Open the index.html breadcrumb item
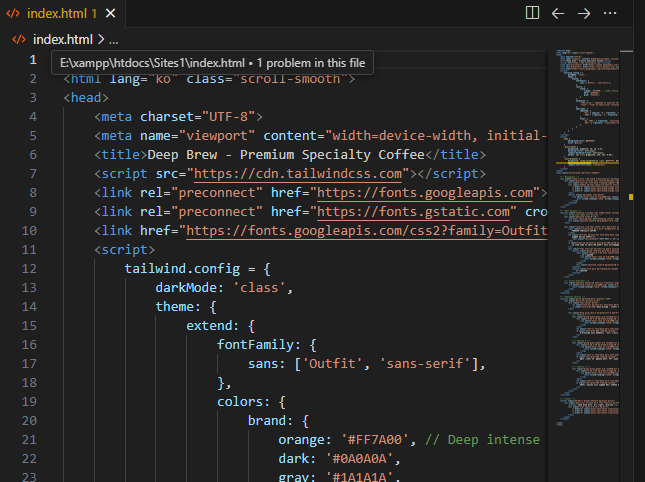Viewport: 645px width, 482px height. pos(62,39)
